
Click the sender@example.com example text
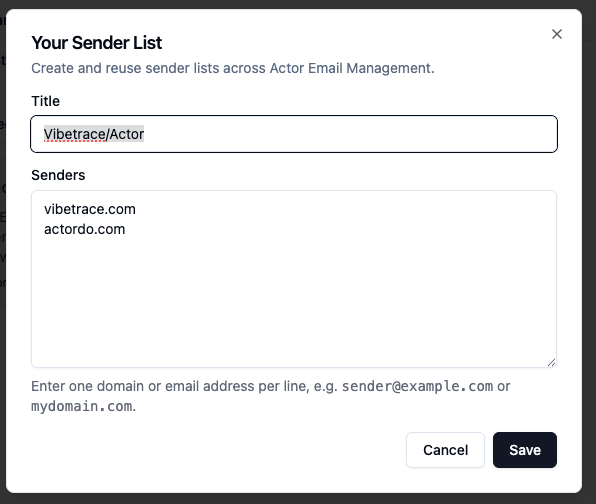(417, 386)
